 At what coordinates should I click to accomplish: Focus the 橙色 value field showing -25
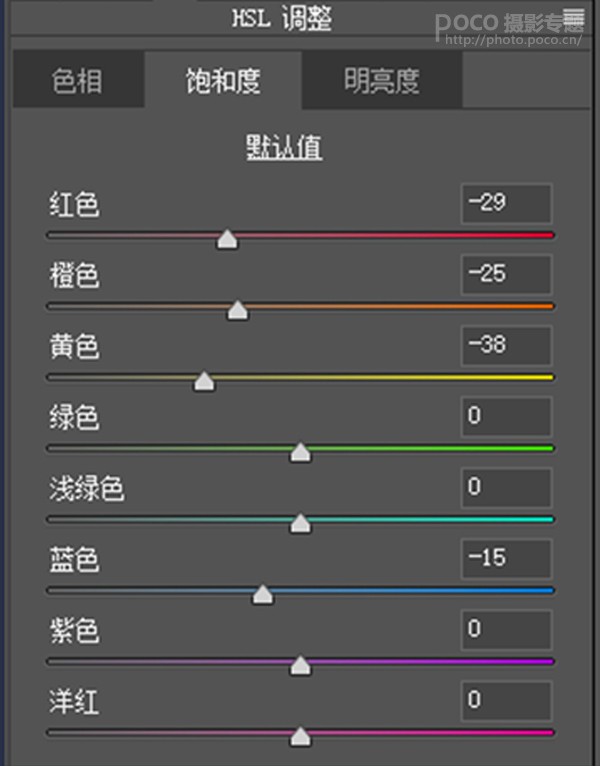(507, 274)
